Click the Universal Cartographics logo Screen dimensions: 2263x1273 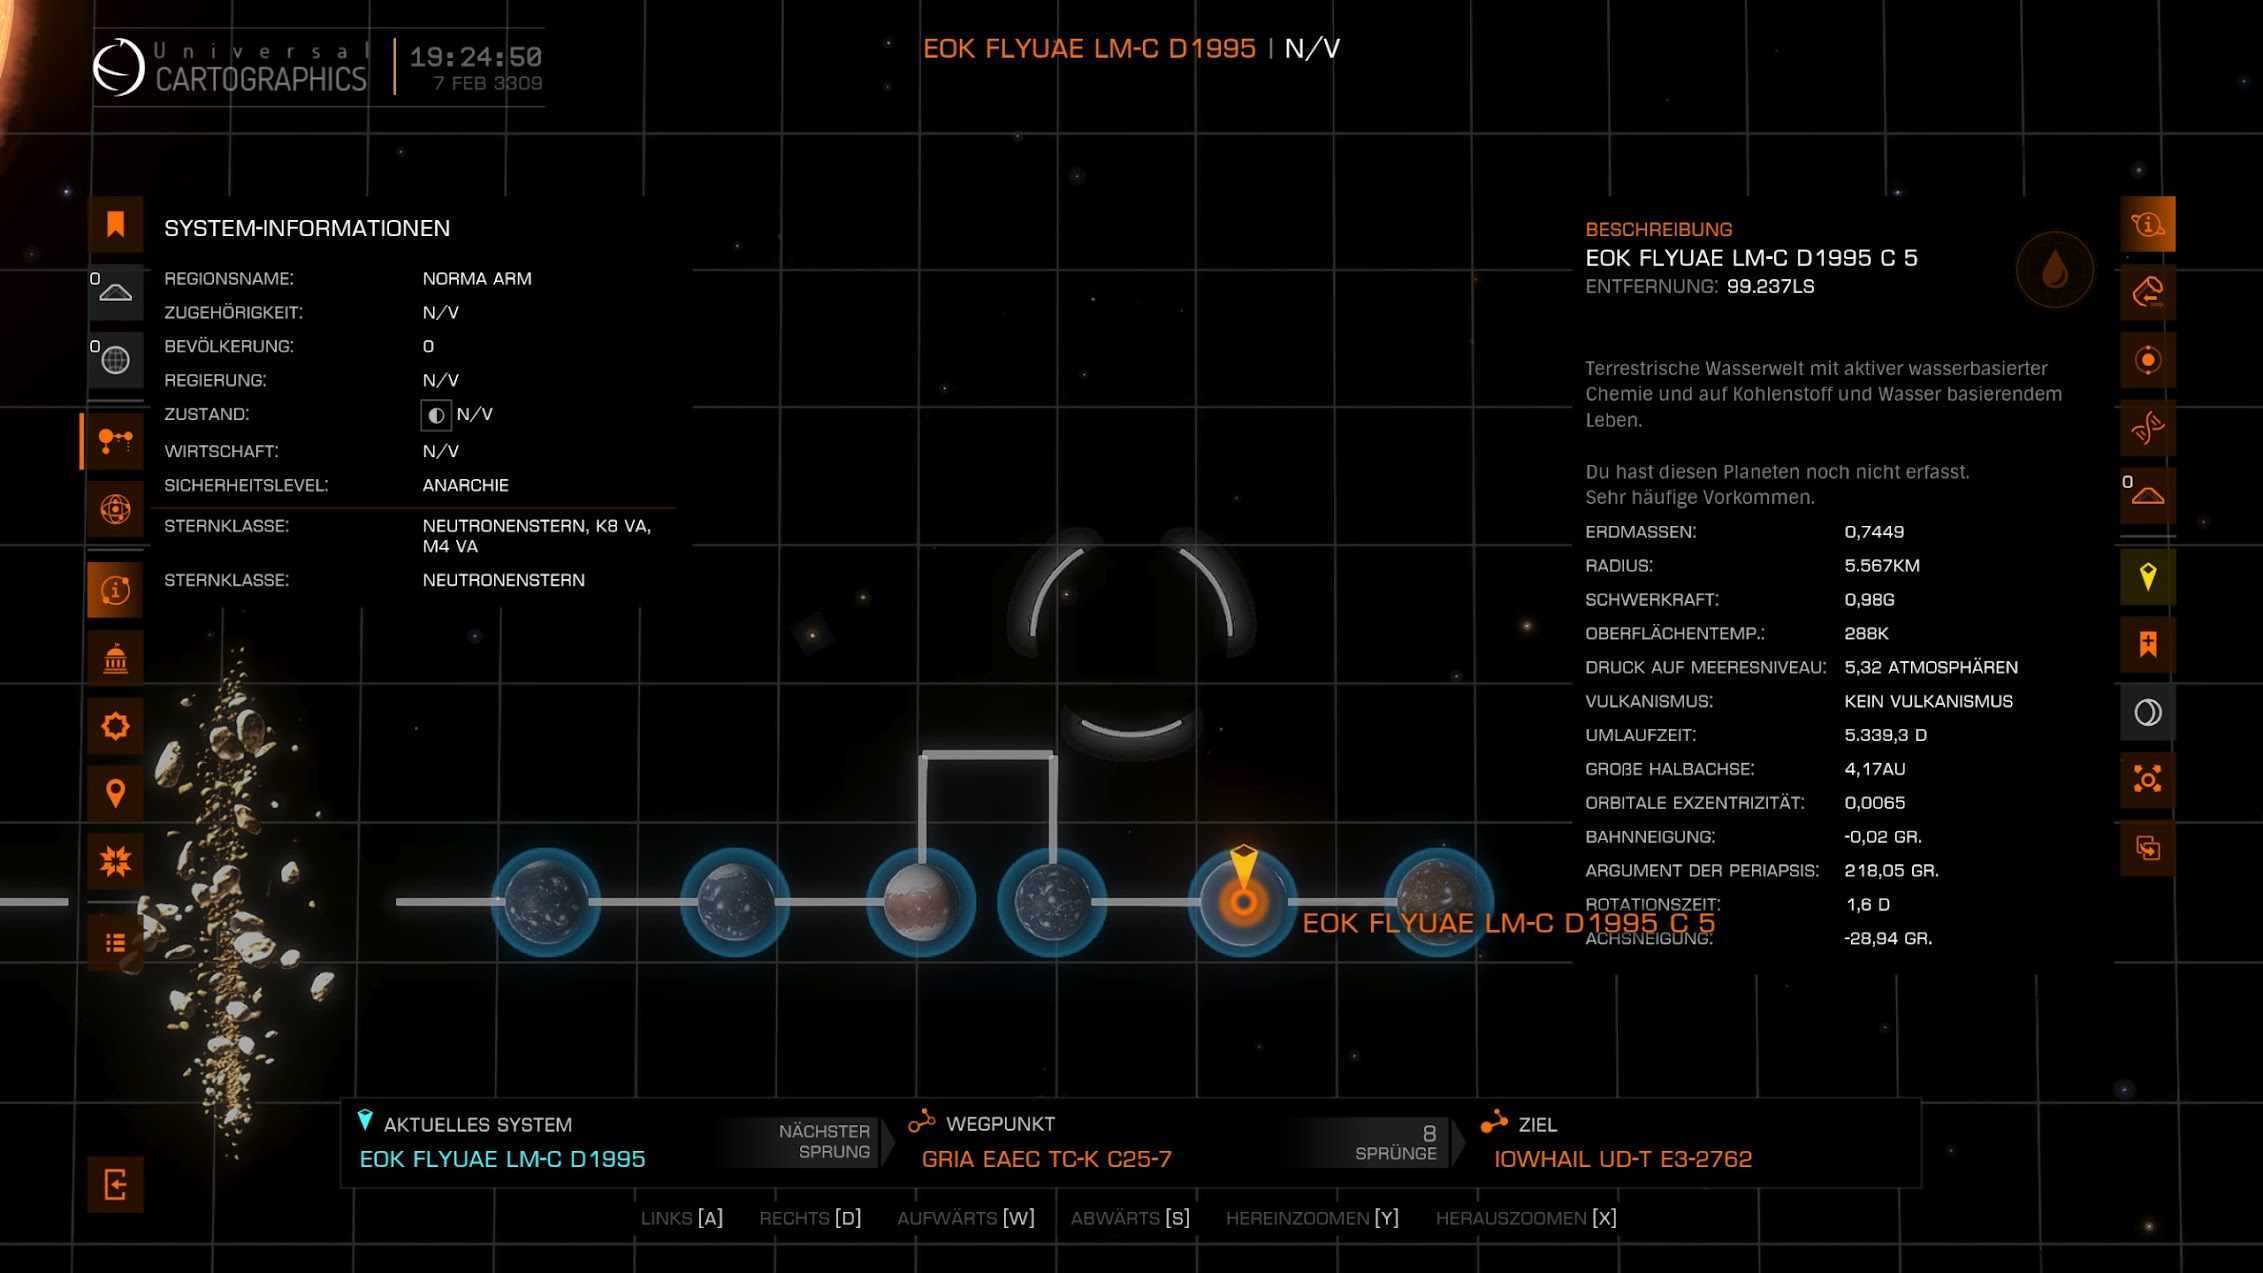(230, 67)
